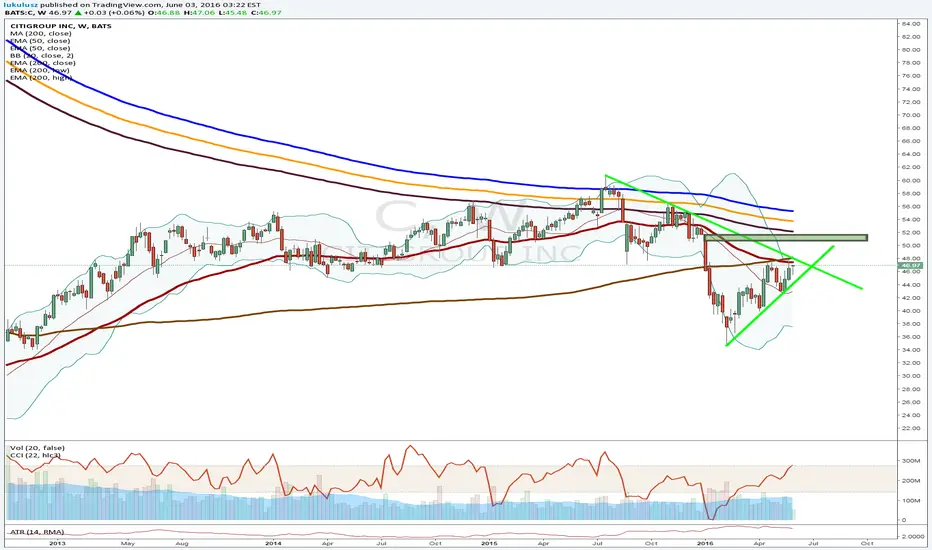Click the CITIGROUP INC, W, BATS title

point(61,26)
